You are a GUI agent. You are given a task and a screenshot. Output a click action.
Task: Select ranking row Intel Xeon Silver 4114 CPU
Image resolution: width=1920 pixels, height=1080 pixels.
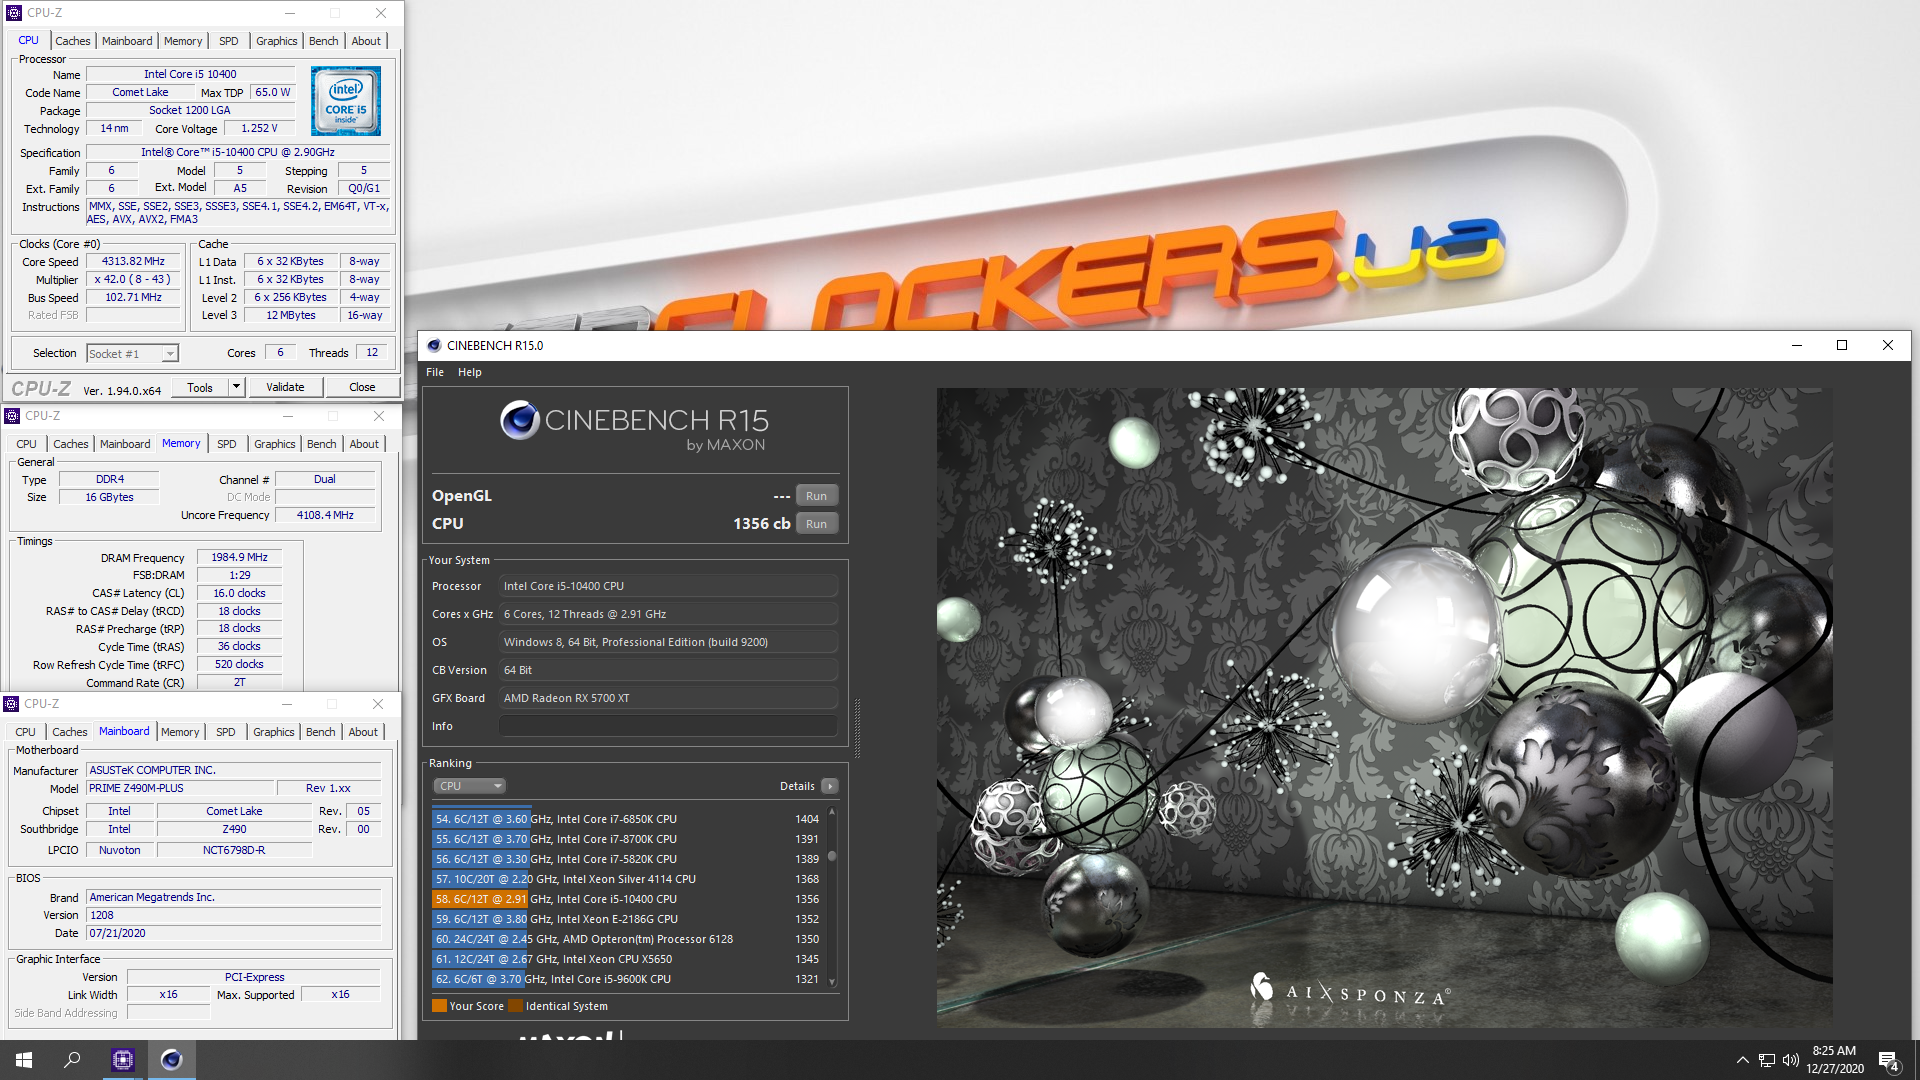pyautogui.click(x=627, y=879)
